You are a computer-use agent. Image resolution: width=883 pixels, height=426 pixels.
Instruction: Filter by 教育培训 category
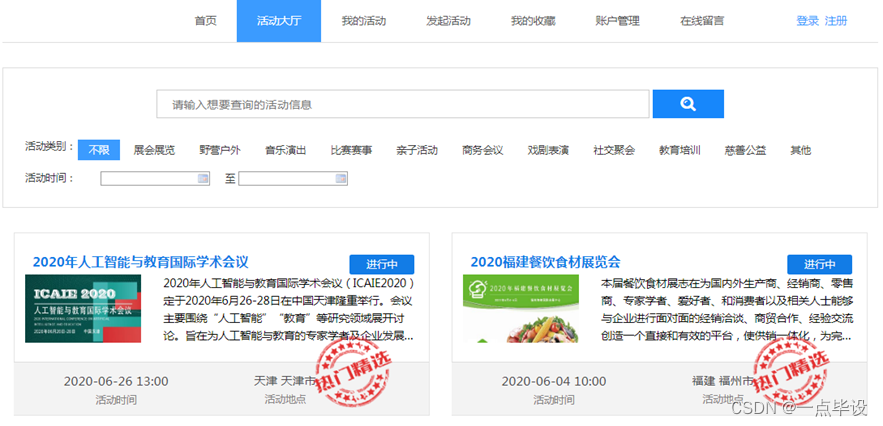point(680,150)
